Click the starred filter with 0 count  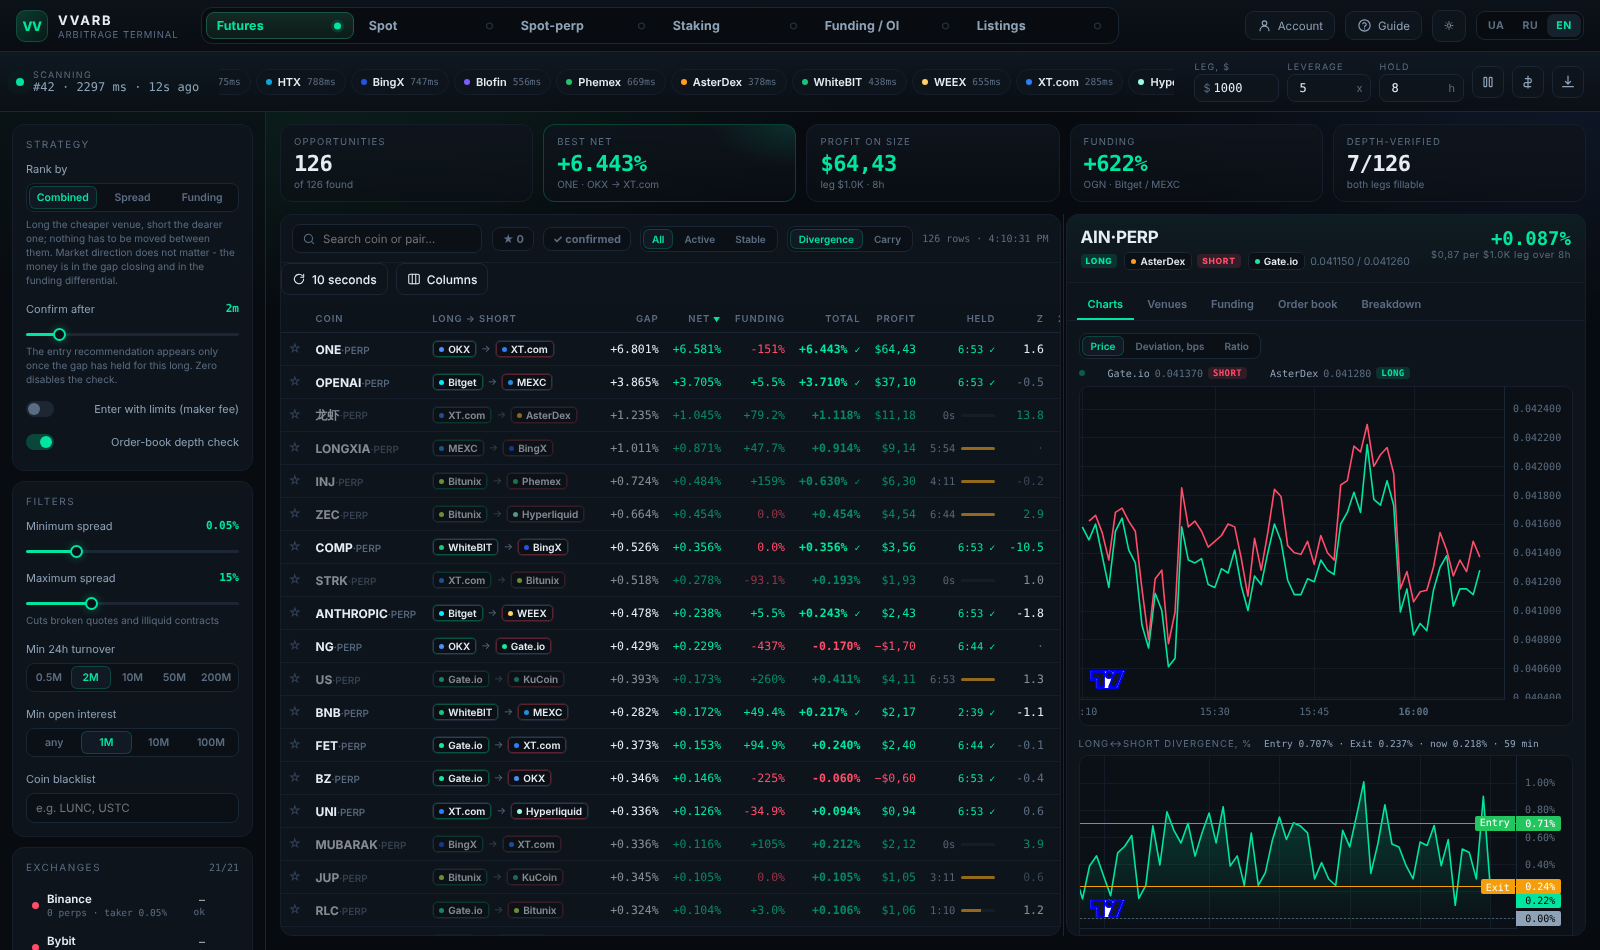(x=514, y=239)
